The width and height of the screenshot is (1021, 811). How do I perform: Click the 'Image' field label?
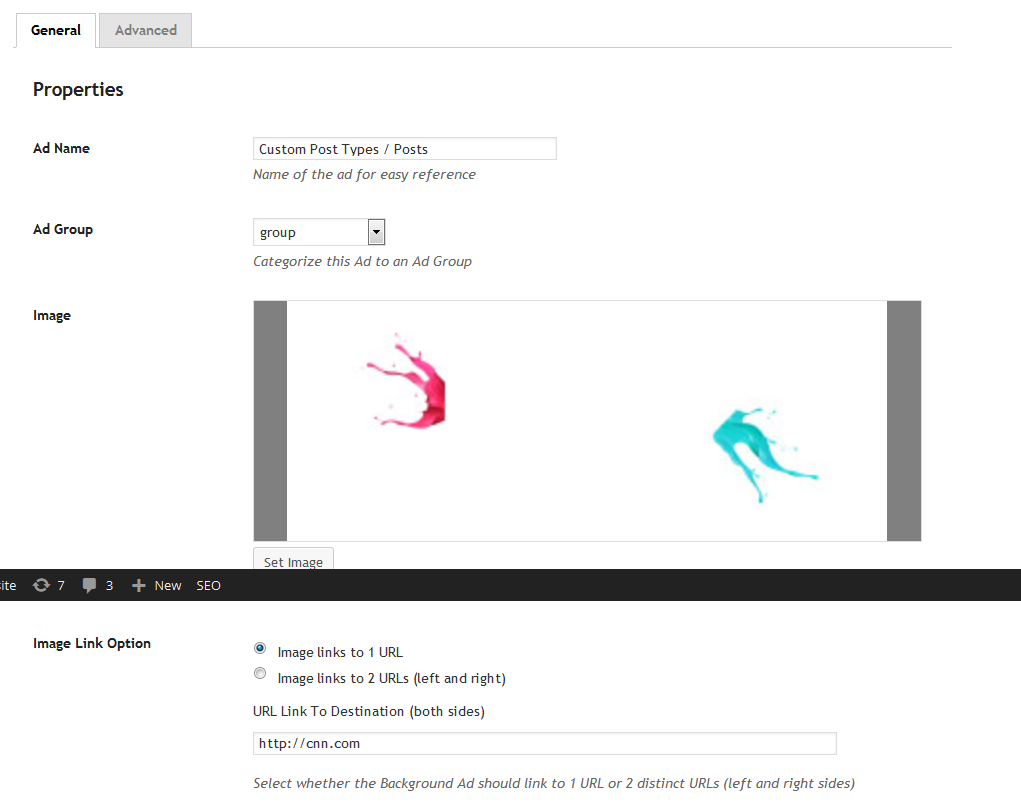point(52,316)
